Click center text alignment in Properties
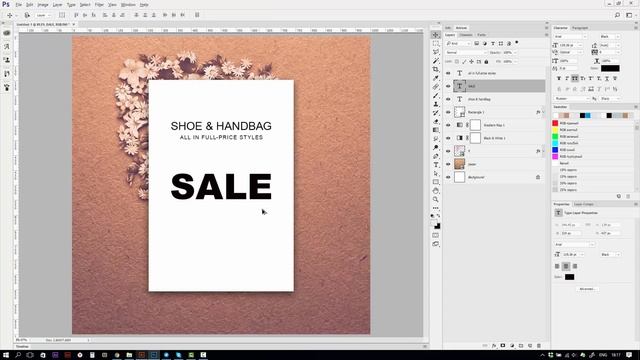 (x=566, y=266)
